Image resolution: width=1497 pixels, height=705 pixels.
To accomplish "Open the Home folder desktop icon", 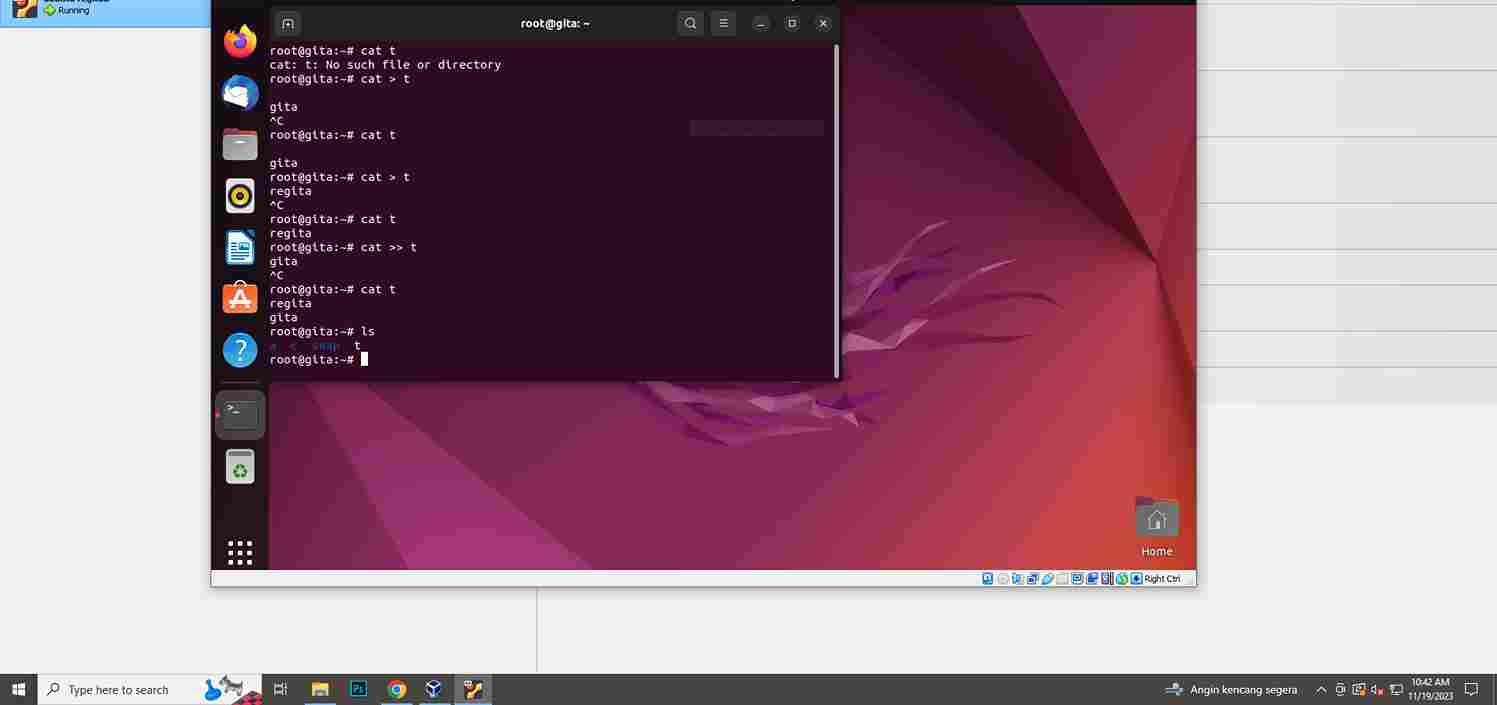I will coord(1157,526).
